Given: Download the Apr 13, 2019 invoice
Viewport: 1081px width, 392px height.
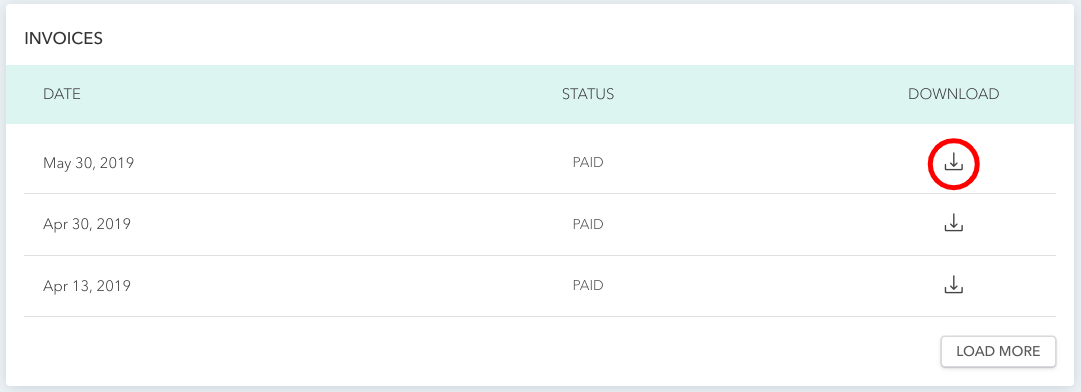Looking at the screenshot, I should 953,285.
